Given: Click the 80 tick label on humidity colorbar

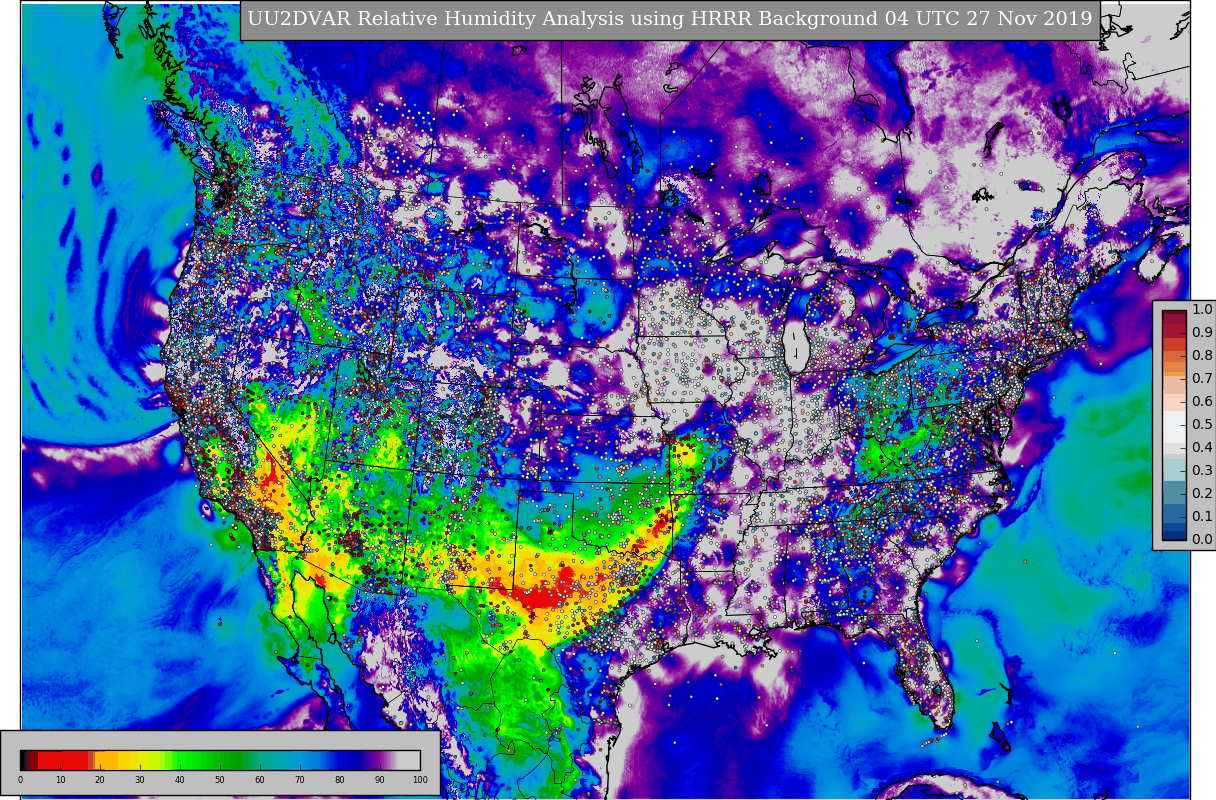Looking at the screenshot, I should (x=340, y=780).
